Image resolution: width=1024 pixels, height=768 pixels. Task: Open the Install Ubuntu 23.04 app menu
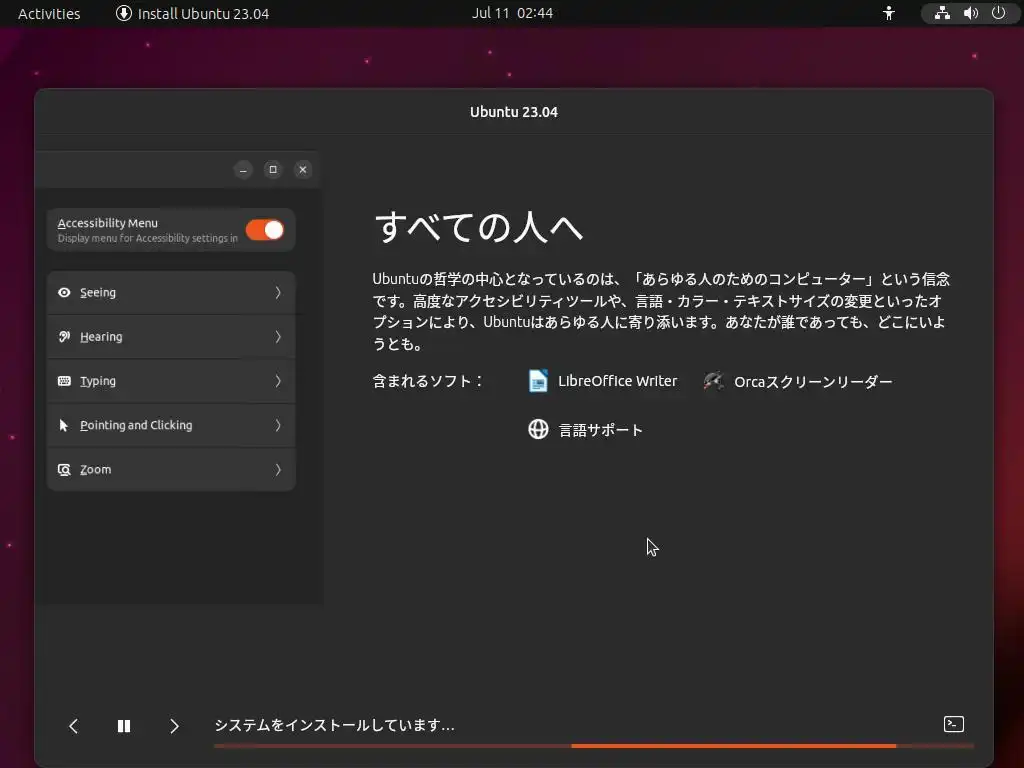(x=192, y=14)
